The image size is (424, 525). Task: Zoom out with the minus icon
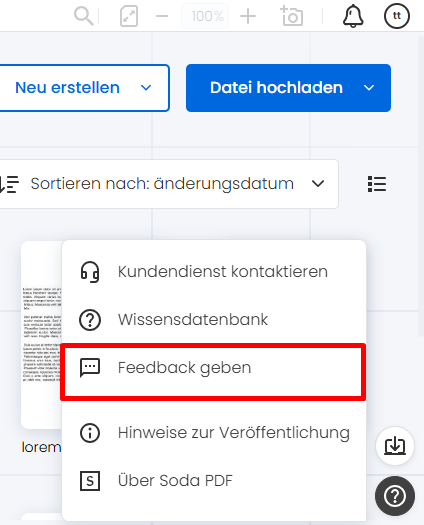pyautogui.click(x=162, y=16)
